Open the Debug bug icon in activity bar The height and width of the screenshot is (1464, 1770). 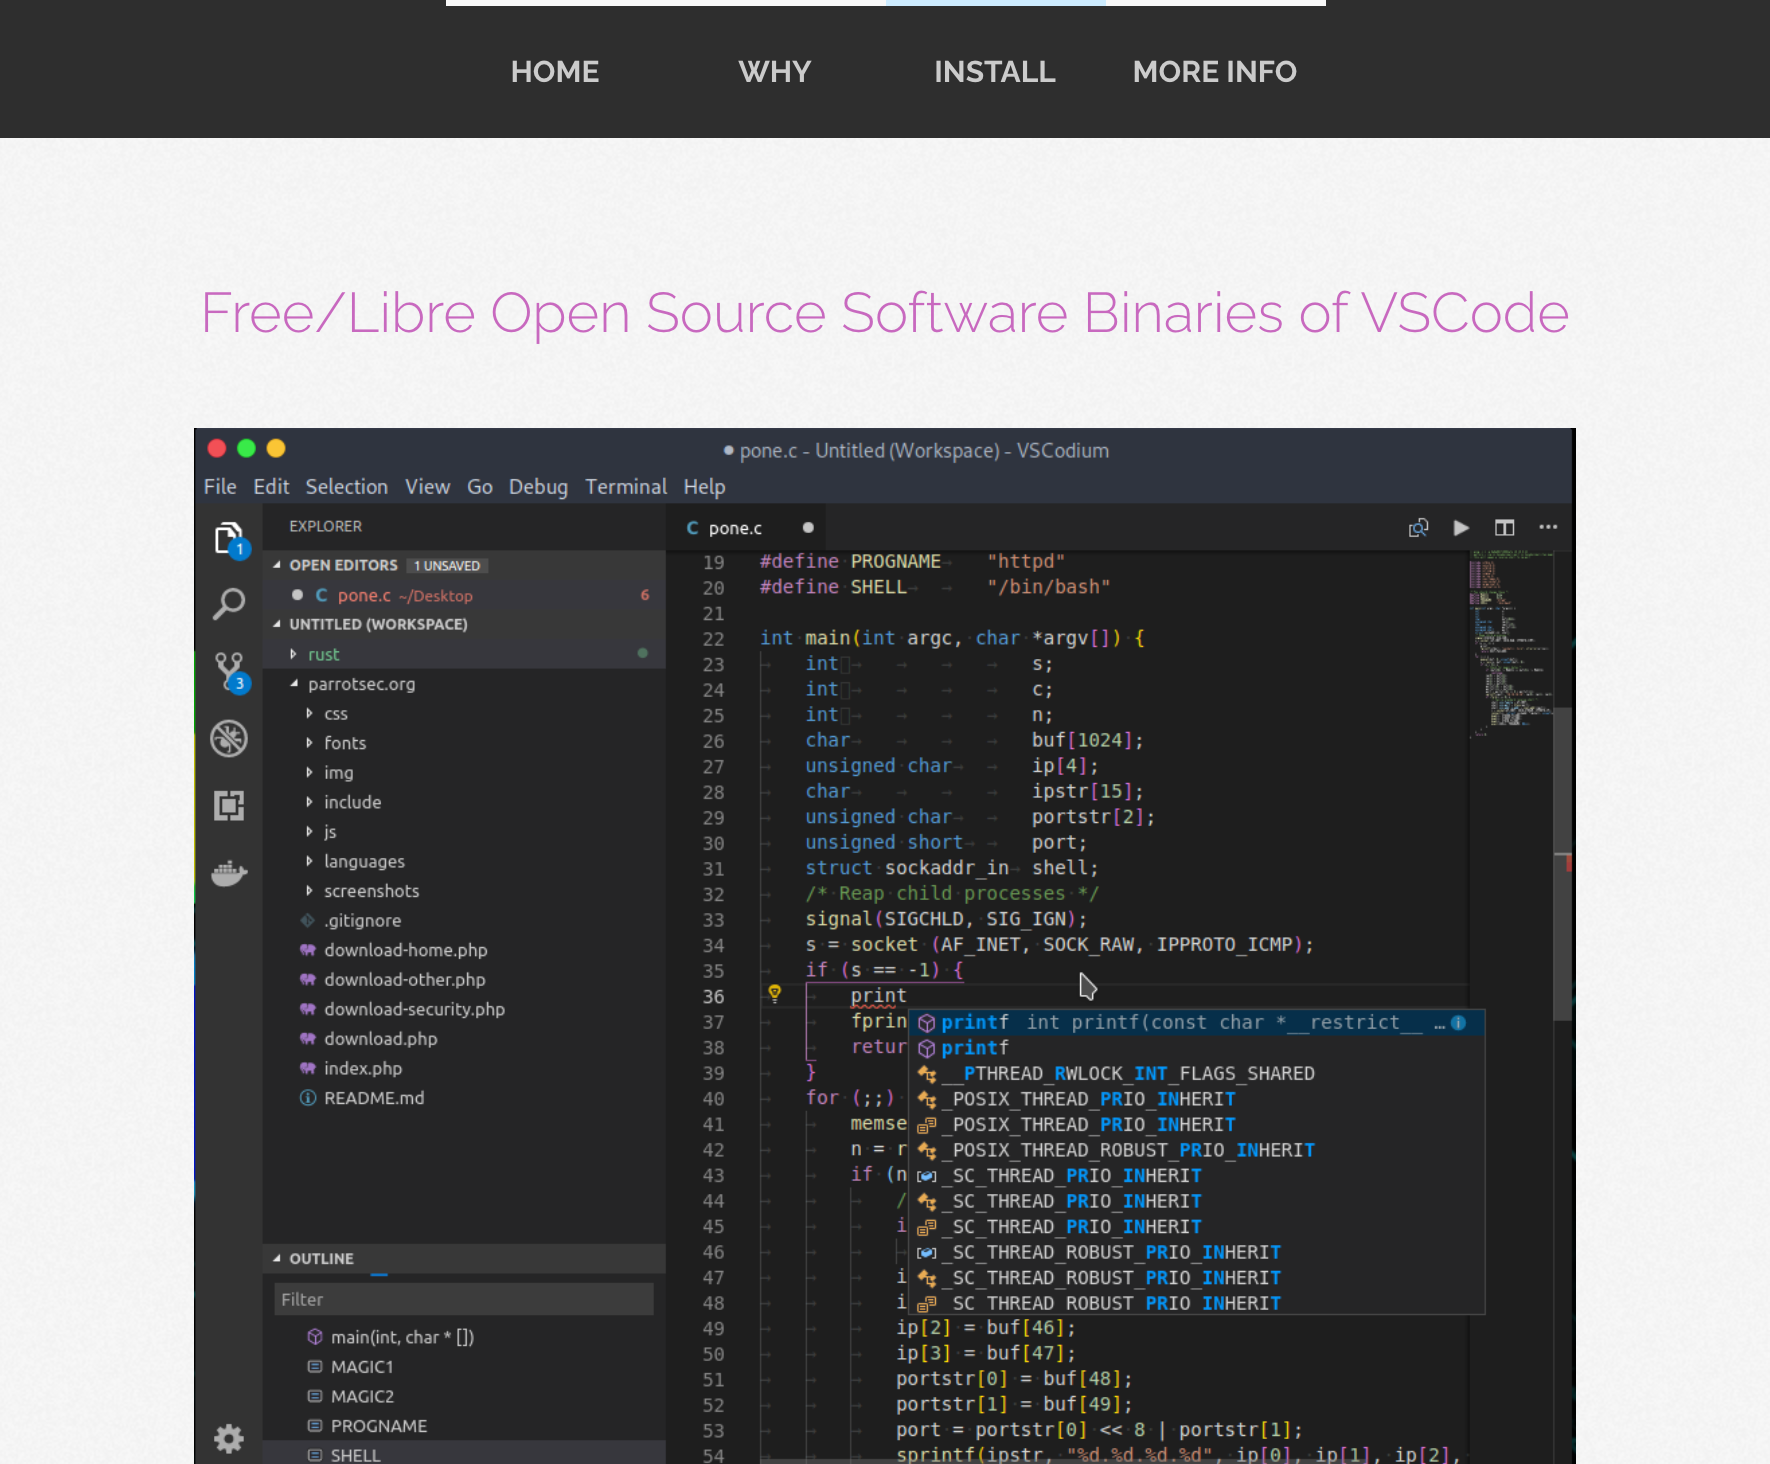[x=229, y=739]
